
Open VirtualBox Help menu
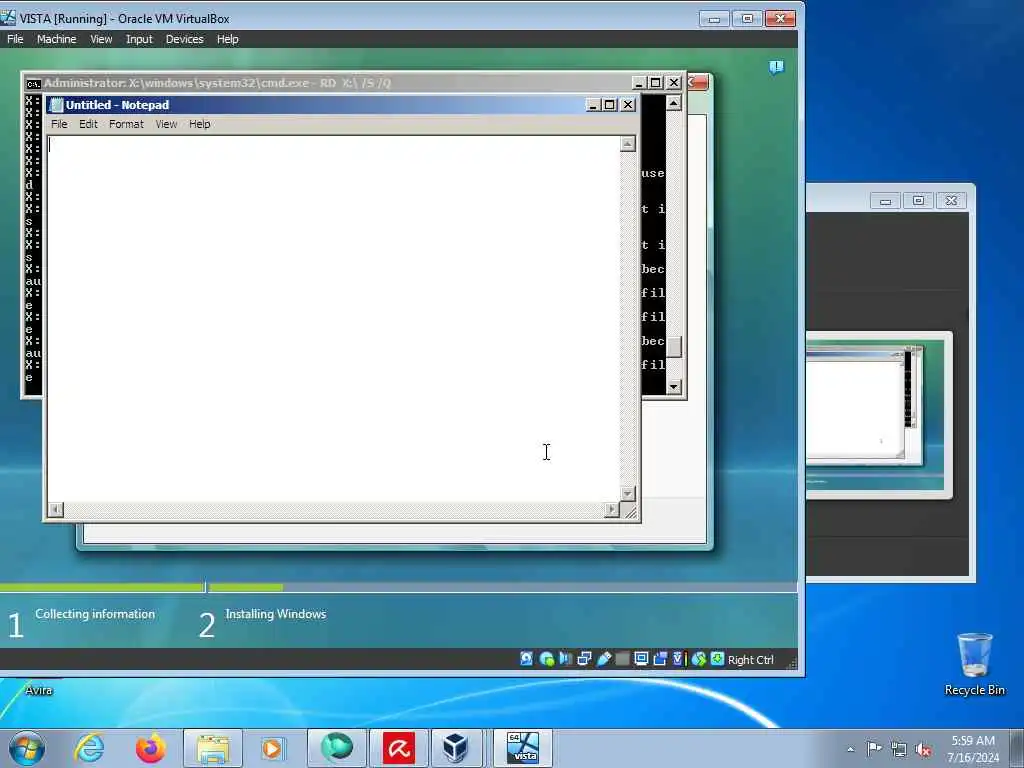click(227, 39)
